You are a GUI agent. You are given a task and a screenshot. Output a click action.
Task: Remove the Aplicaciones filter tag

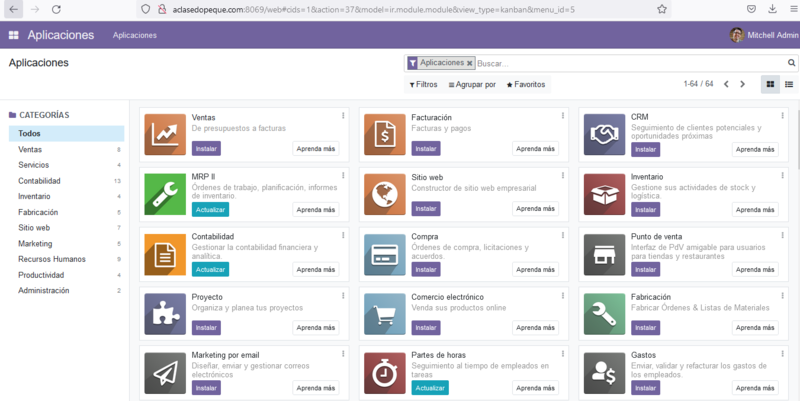click(x=469, y=63)
